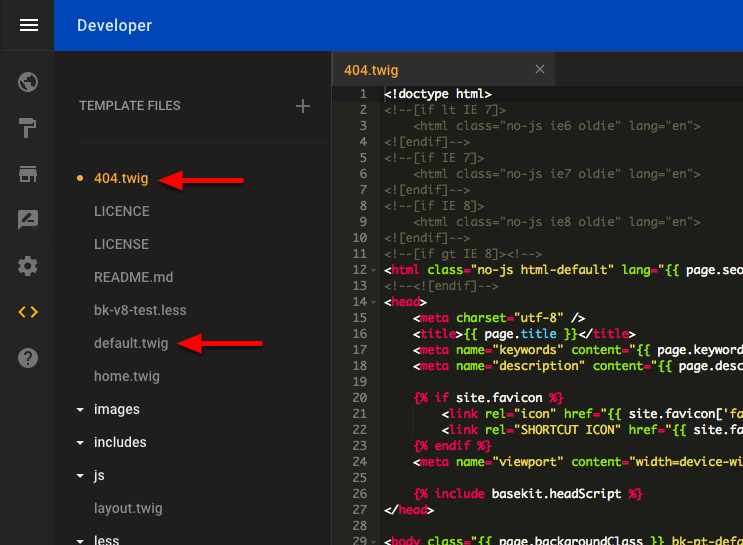
Task: Open the LICENCE file
Action: [x=122, y=211]
